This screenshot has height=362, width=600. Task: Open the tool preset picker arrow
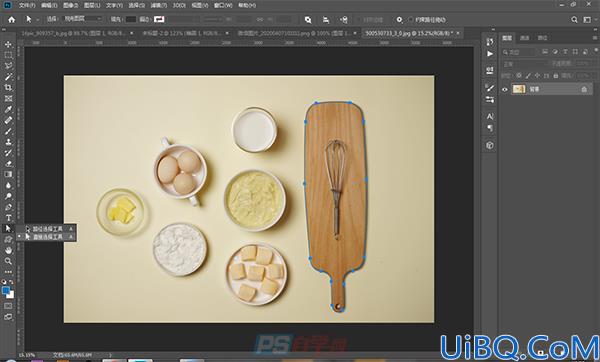[38, 19]
